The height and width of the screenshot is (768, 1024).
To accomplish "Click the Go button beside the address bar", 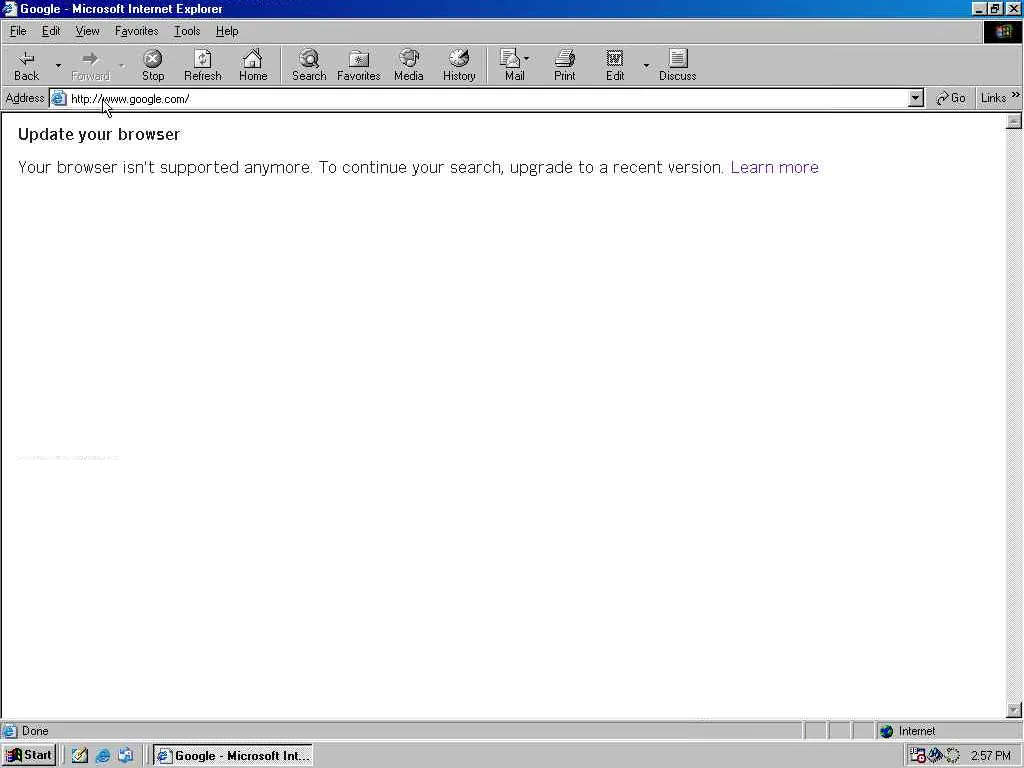I will tap(951, 99).
